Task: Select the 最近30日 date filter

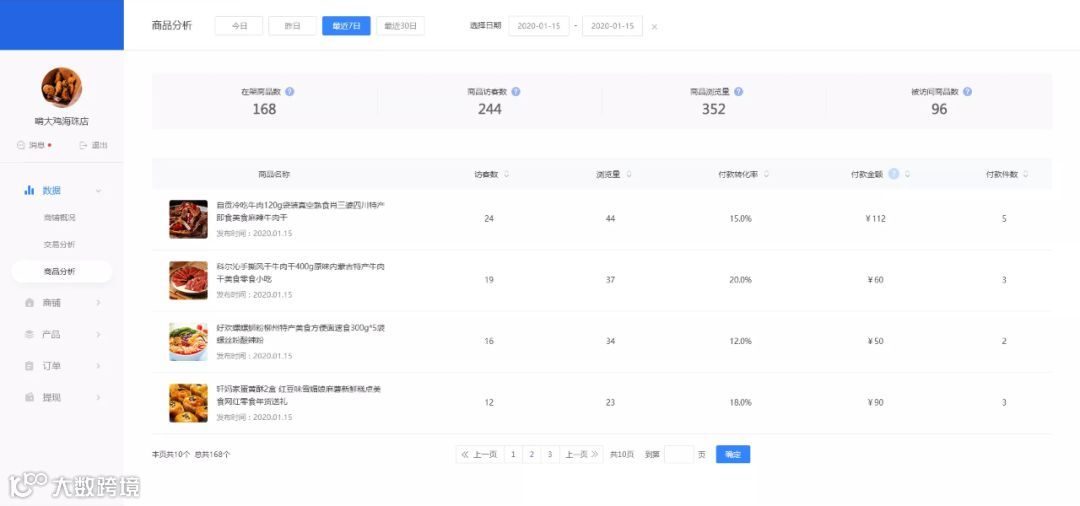Action: pos(400,26)
